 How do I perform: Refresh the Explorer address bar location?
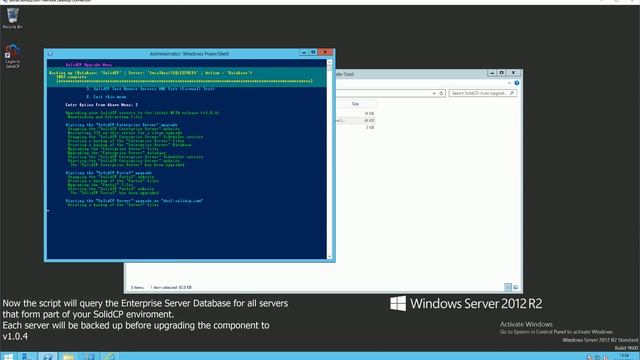click(x=441, y=93)
